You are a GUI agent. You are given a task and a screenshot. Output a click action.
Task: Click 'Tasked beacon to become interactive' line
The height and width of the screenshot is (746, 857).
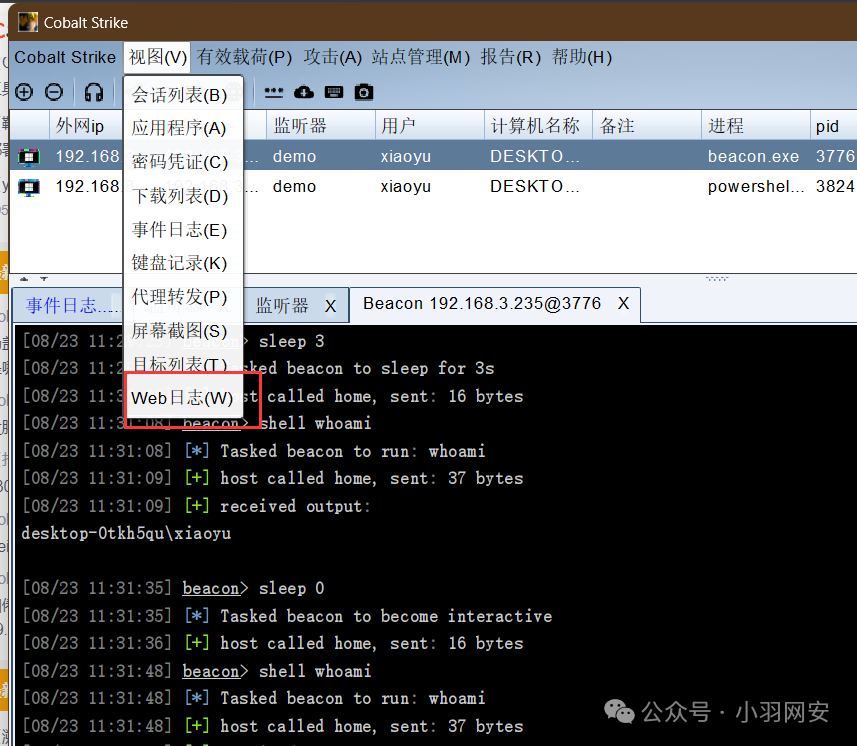pos(386,616)
